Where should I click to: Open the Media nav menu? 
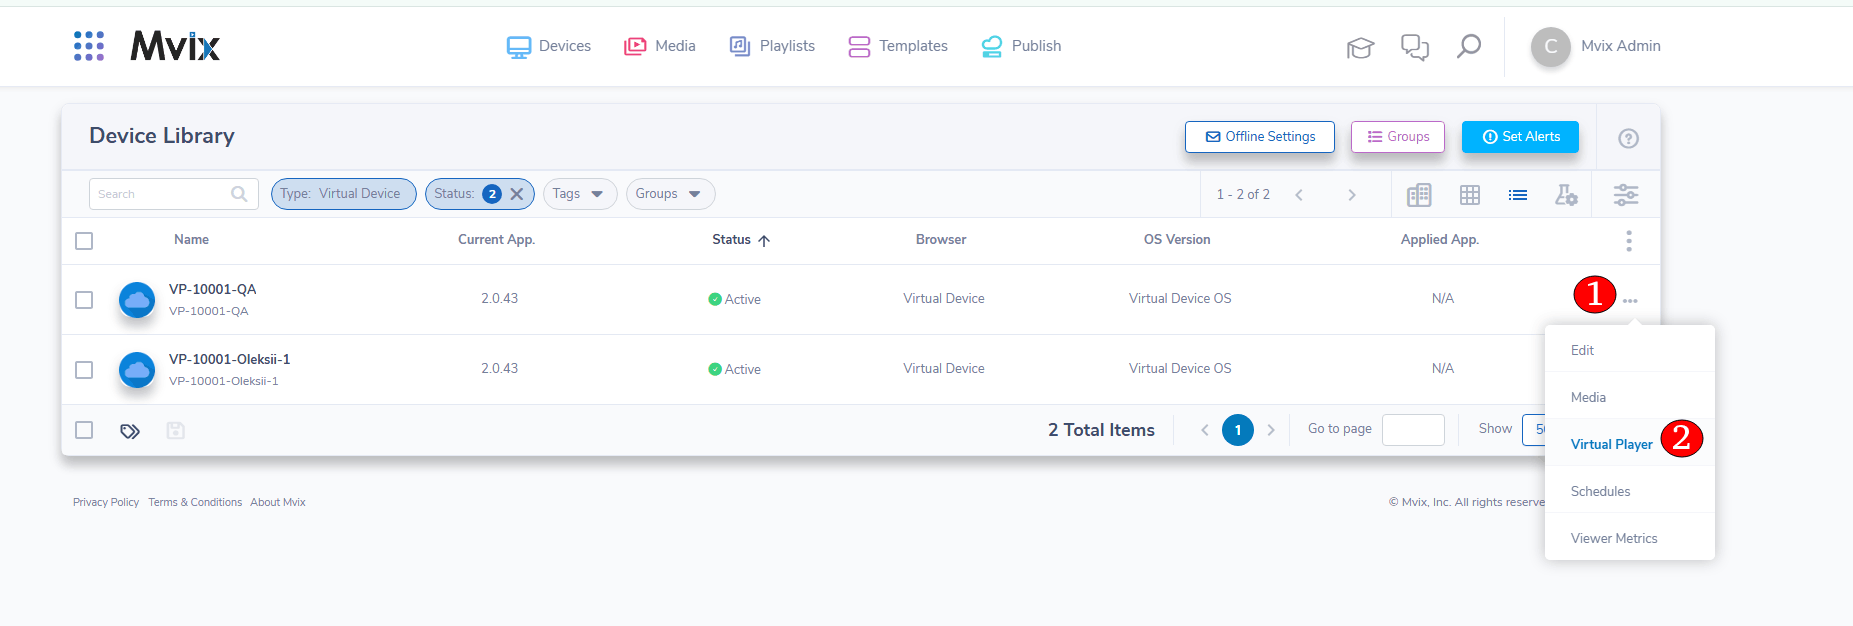[660, 46]
